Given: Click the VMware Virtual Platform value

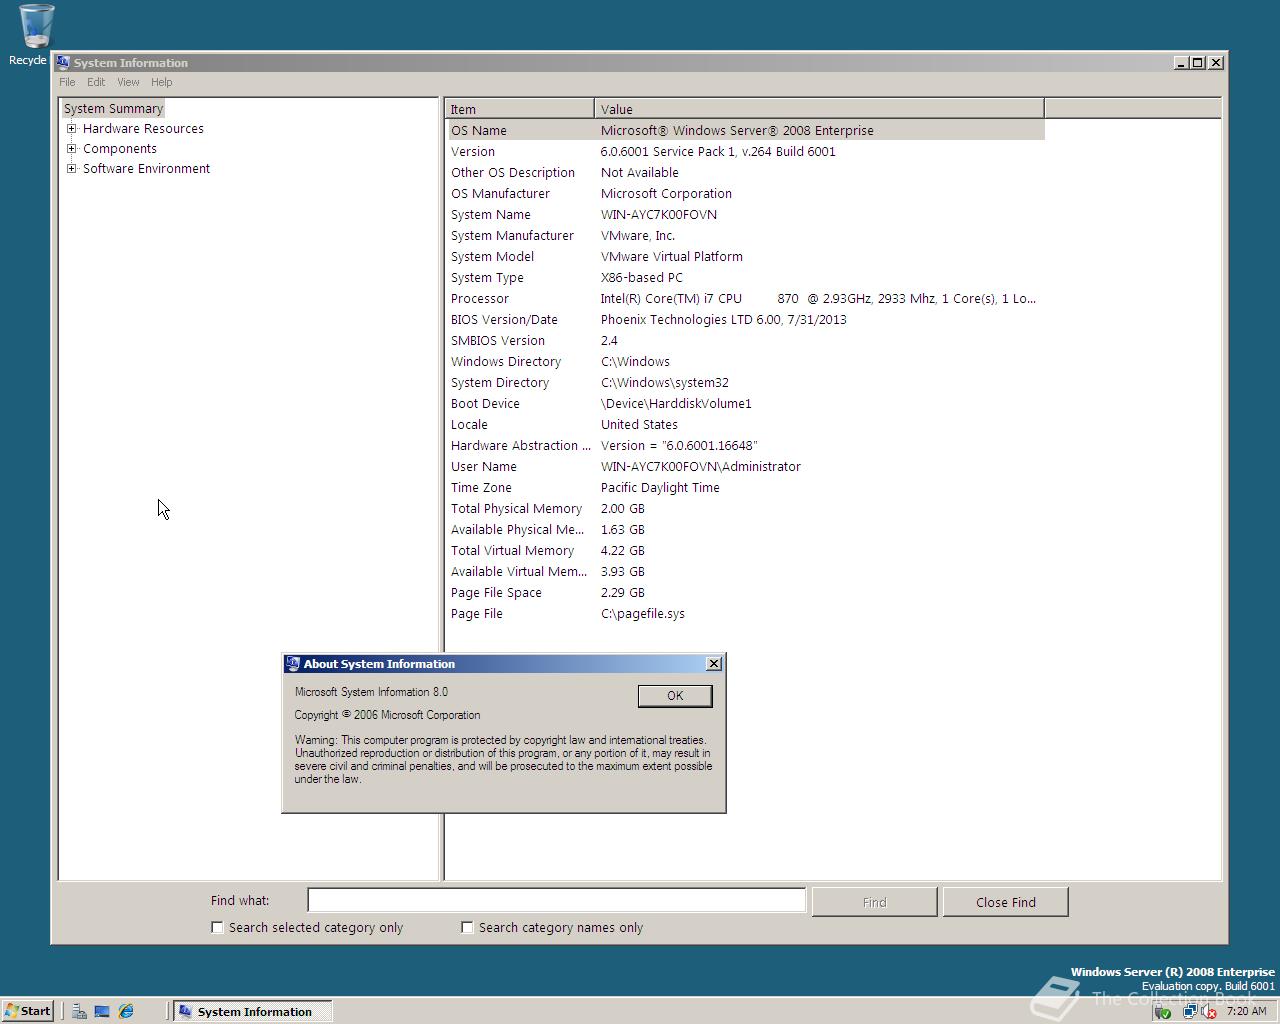Looking at the screenshot, I should click(x=671, y=256).
